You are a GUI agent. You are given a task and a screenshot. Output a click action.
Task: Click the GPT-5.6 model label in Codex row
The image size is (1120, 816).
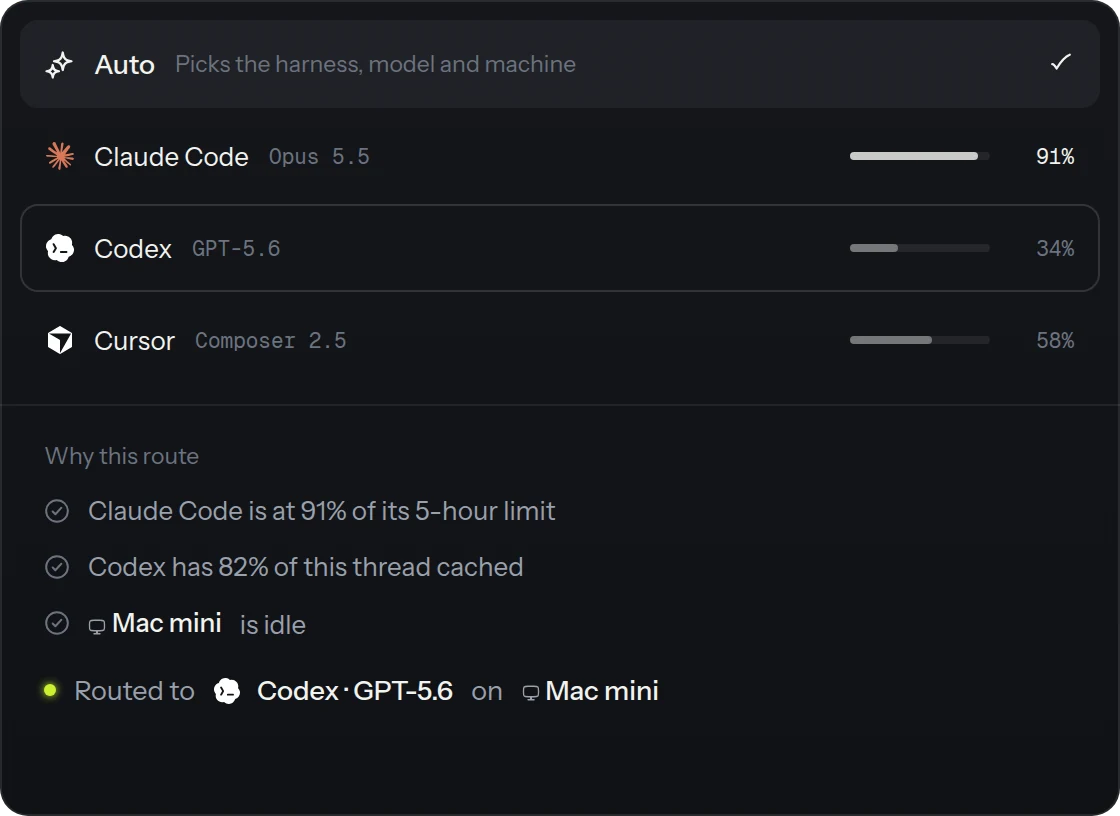pos(236,249)
